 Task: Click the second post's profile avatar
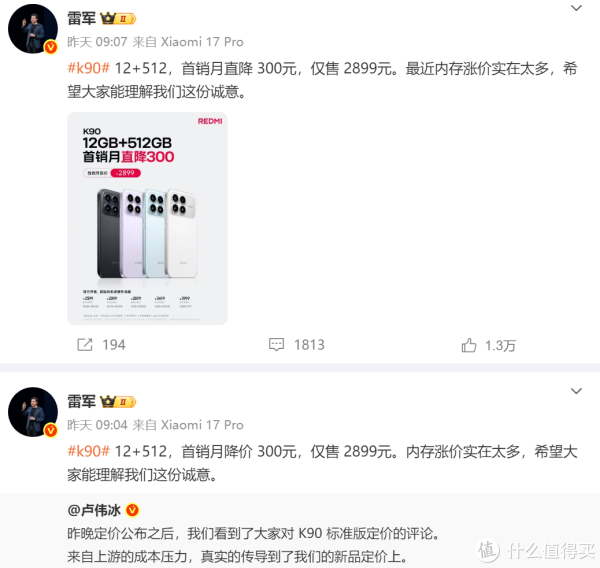click(x=33, y=412)
